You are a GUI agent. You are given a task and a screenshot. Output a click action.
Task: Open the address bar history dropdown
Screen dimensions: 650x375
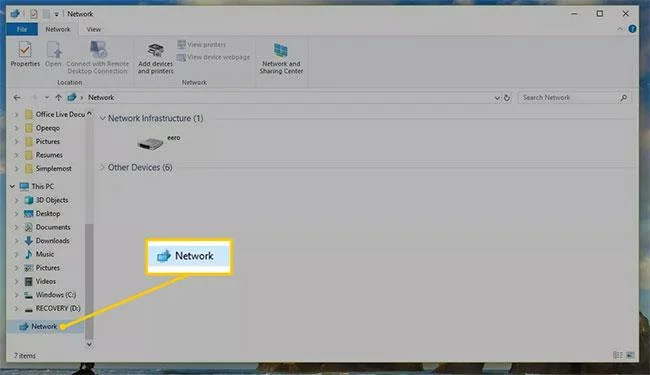pos(497,98)
